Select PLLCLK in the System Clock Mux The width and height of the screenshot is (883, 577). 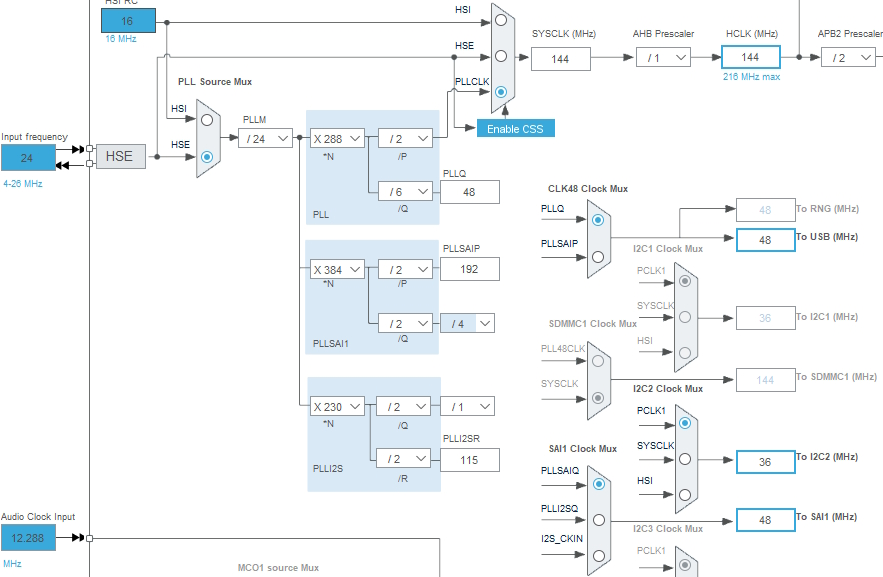[501, 92]
